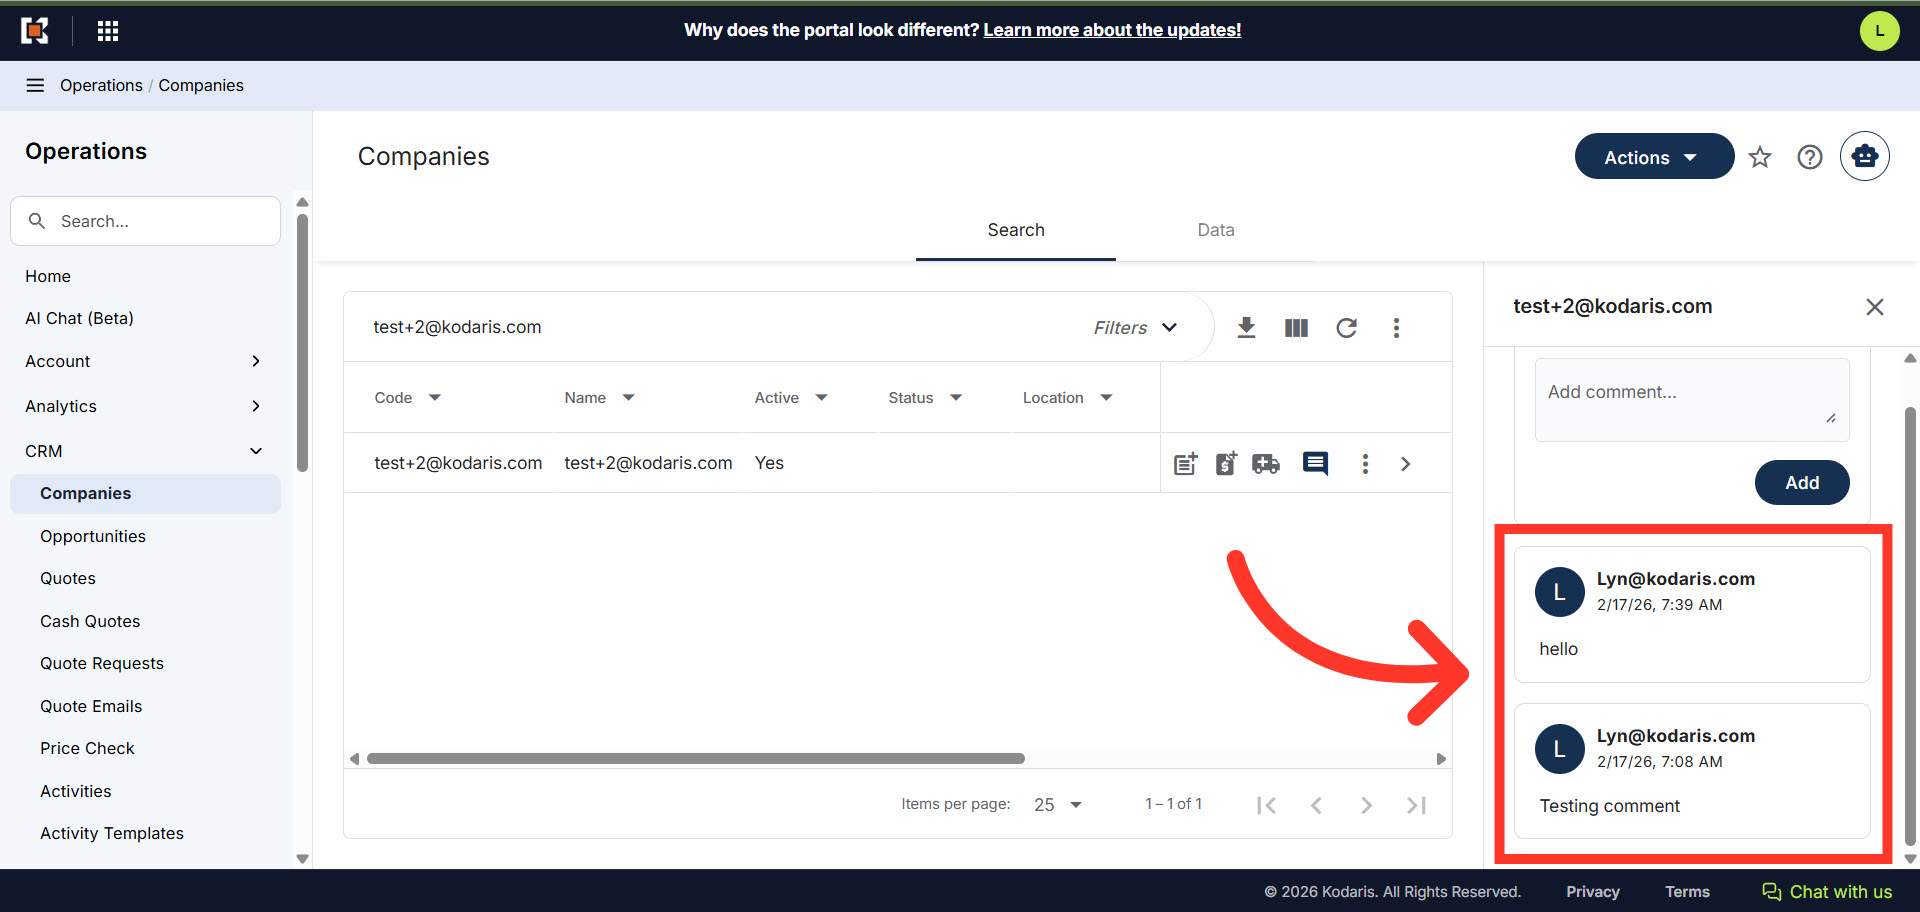The image size is (1920, 912).
Task: Expand the Analytics menu section
Action: tap(145, 406)
